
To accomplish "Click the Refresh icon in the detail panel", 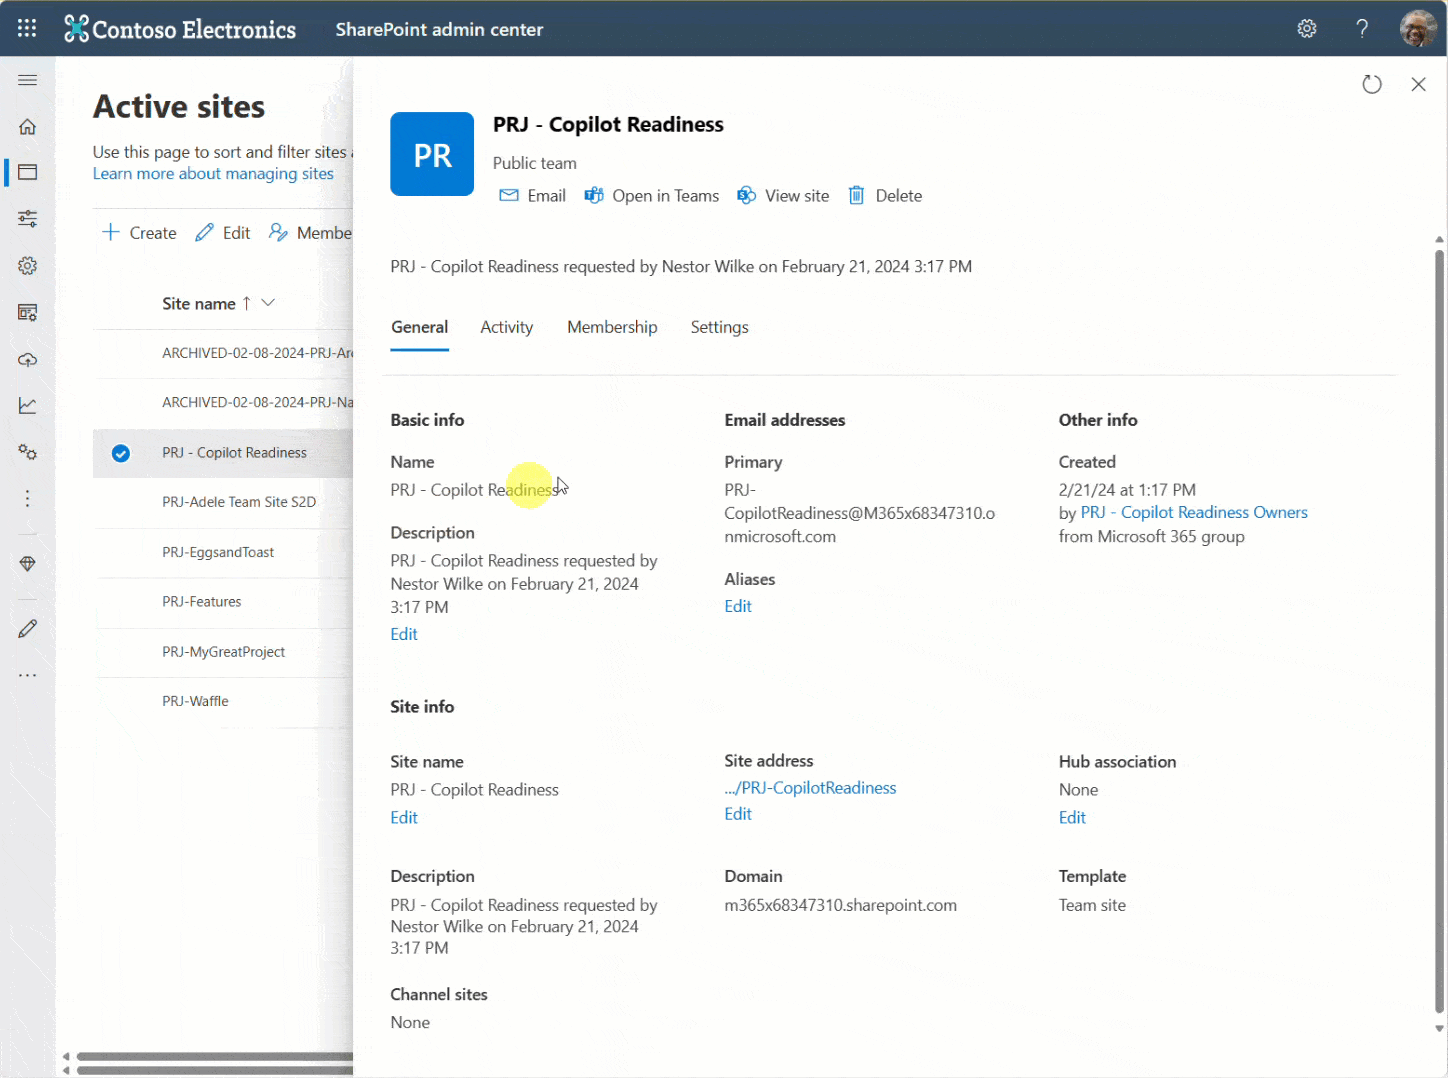I will [1371, 84].
